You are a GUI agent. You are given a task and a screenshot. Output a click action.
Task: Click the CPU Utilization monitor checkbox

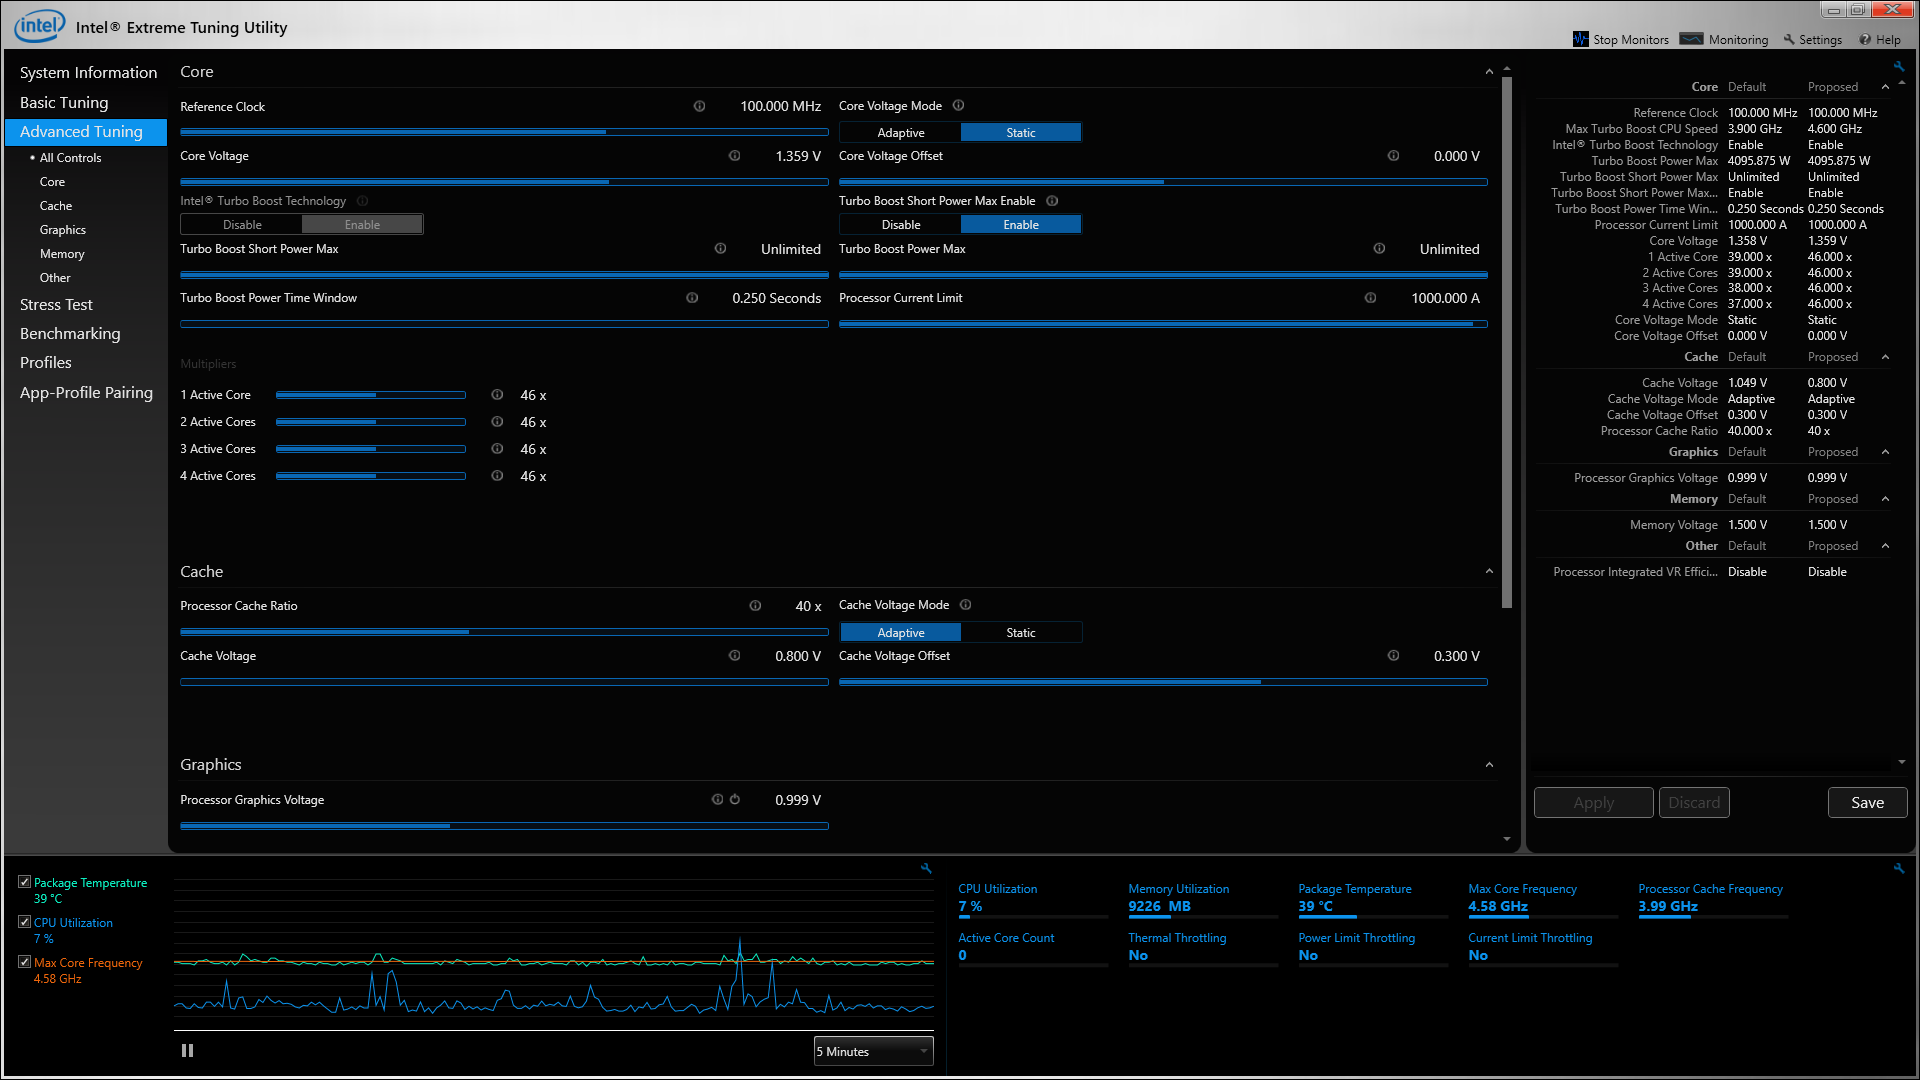point(25,923)
